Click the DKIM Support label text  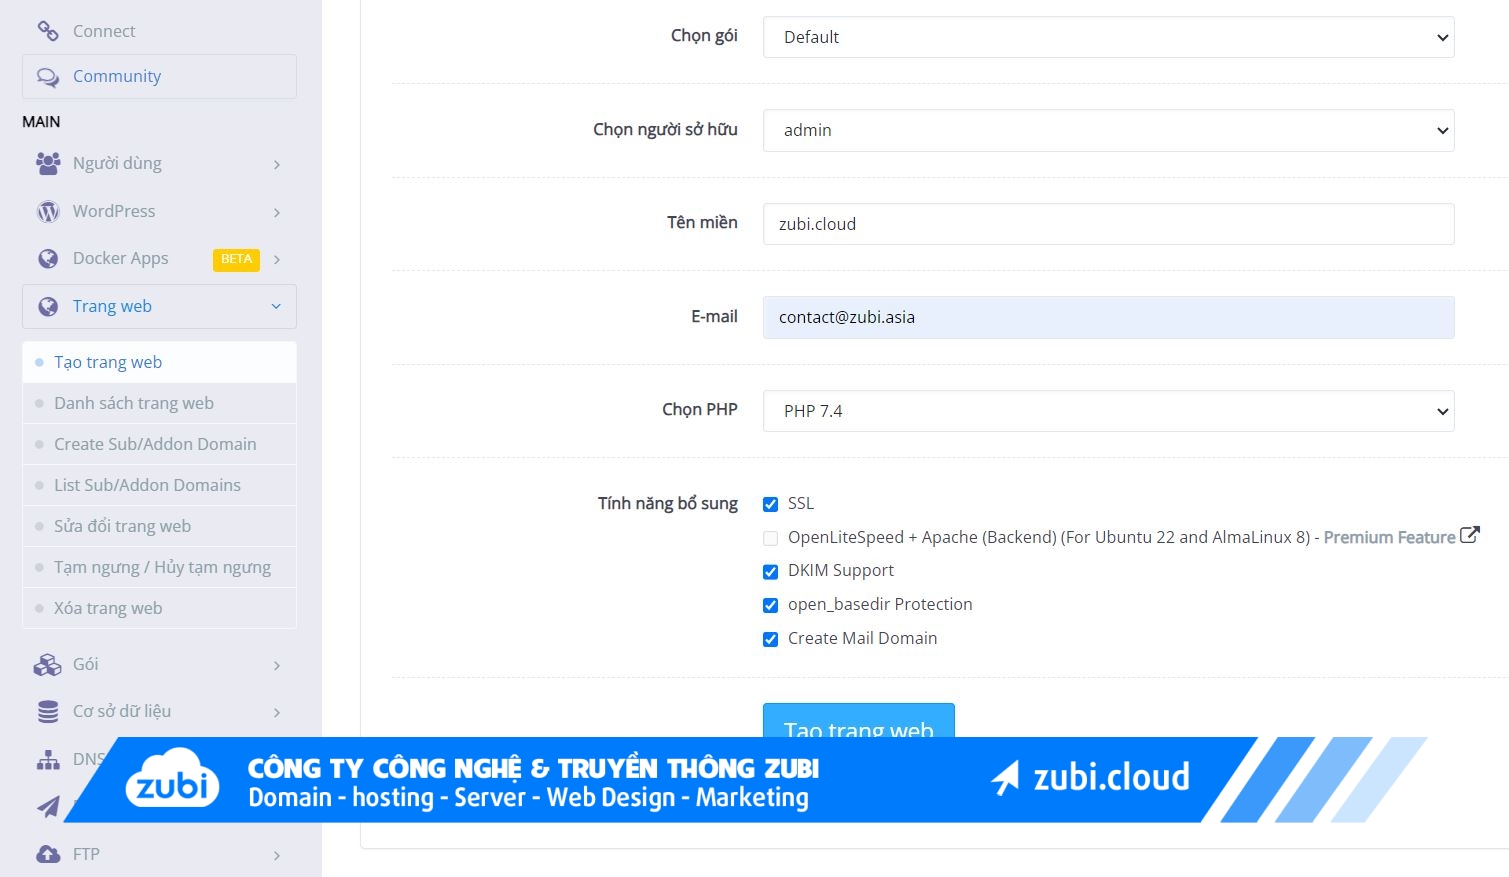[841, 570]
